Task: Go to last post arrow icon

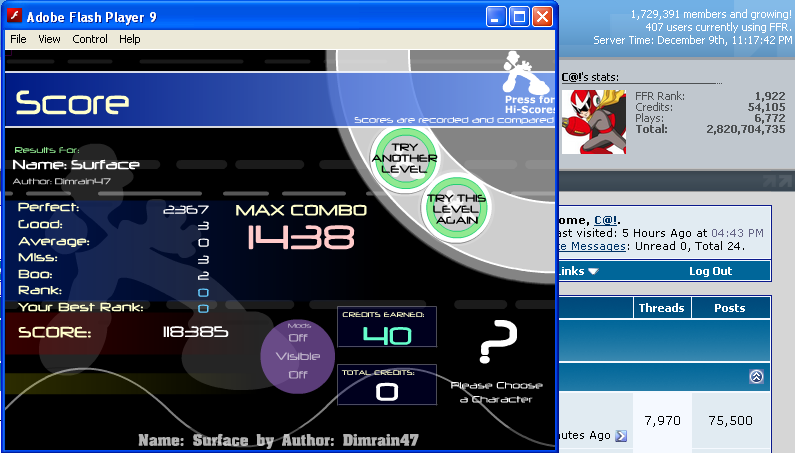Action: pos(621,435)
